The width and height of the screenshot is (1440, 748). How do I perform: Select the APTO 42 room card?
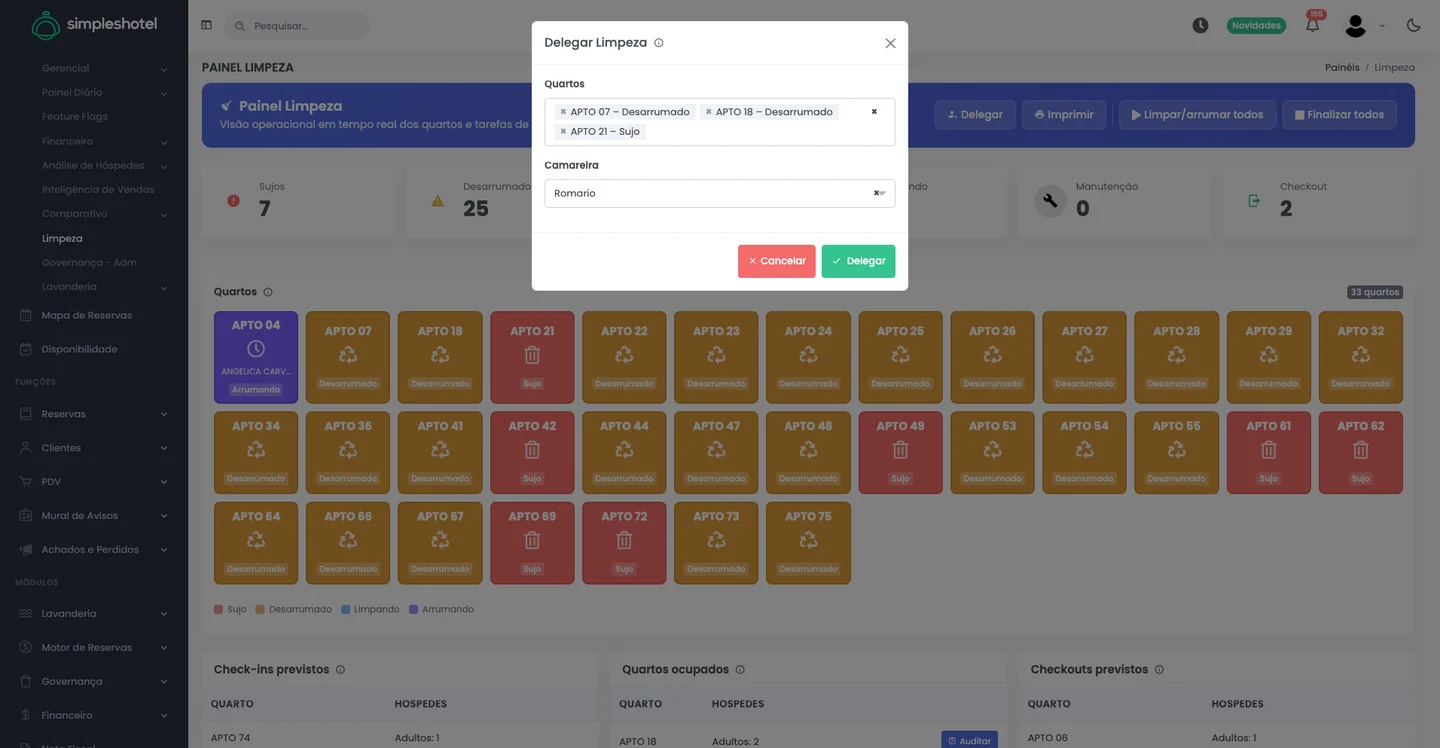coord(532,452)
